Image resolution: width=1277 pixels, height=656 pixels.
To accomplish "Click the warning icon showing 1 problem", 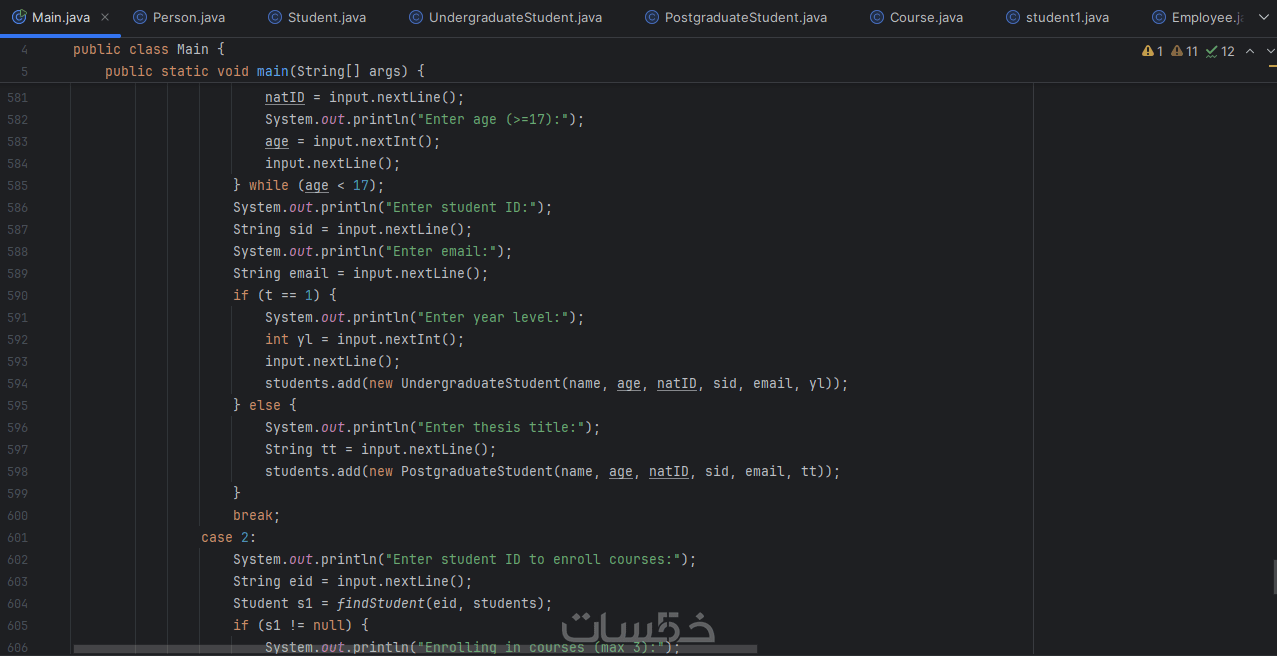I will (x=1153, y=51).
